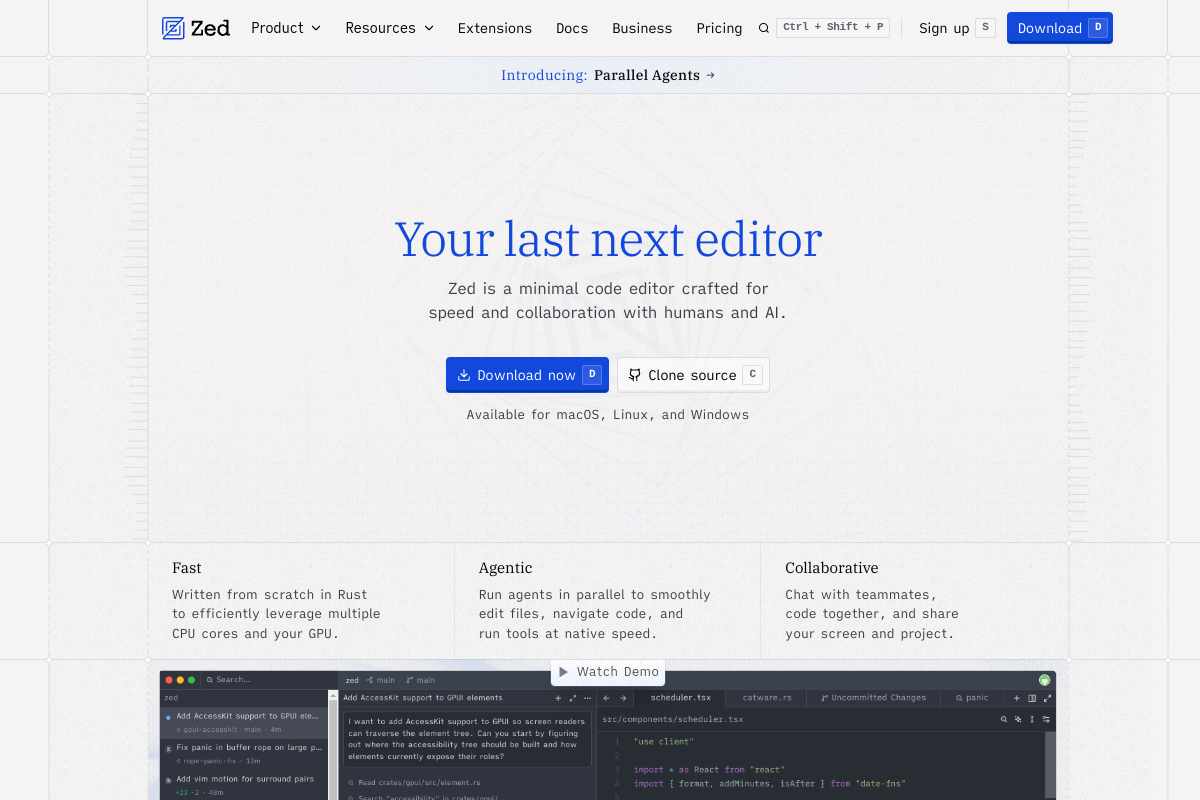Click expand icon in agent panel header

[573, 698]
